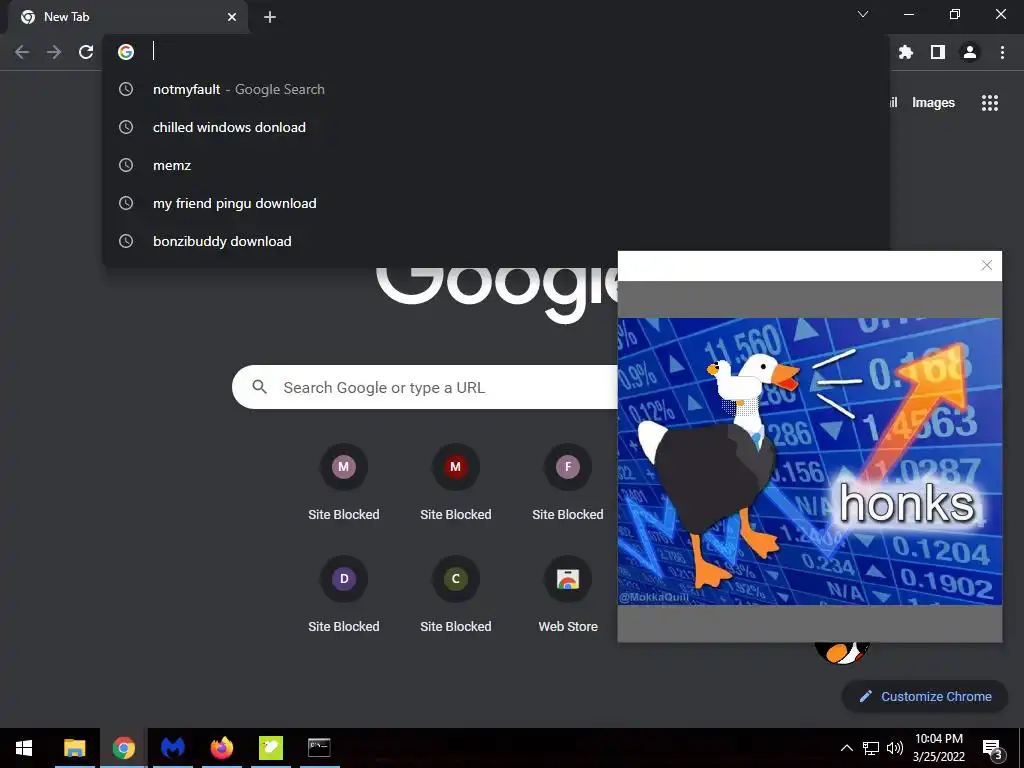This screenshot has width=1024, height=768.
Task: Reload the page with the refresh icon
Action: (x=86, y=52)
